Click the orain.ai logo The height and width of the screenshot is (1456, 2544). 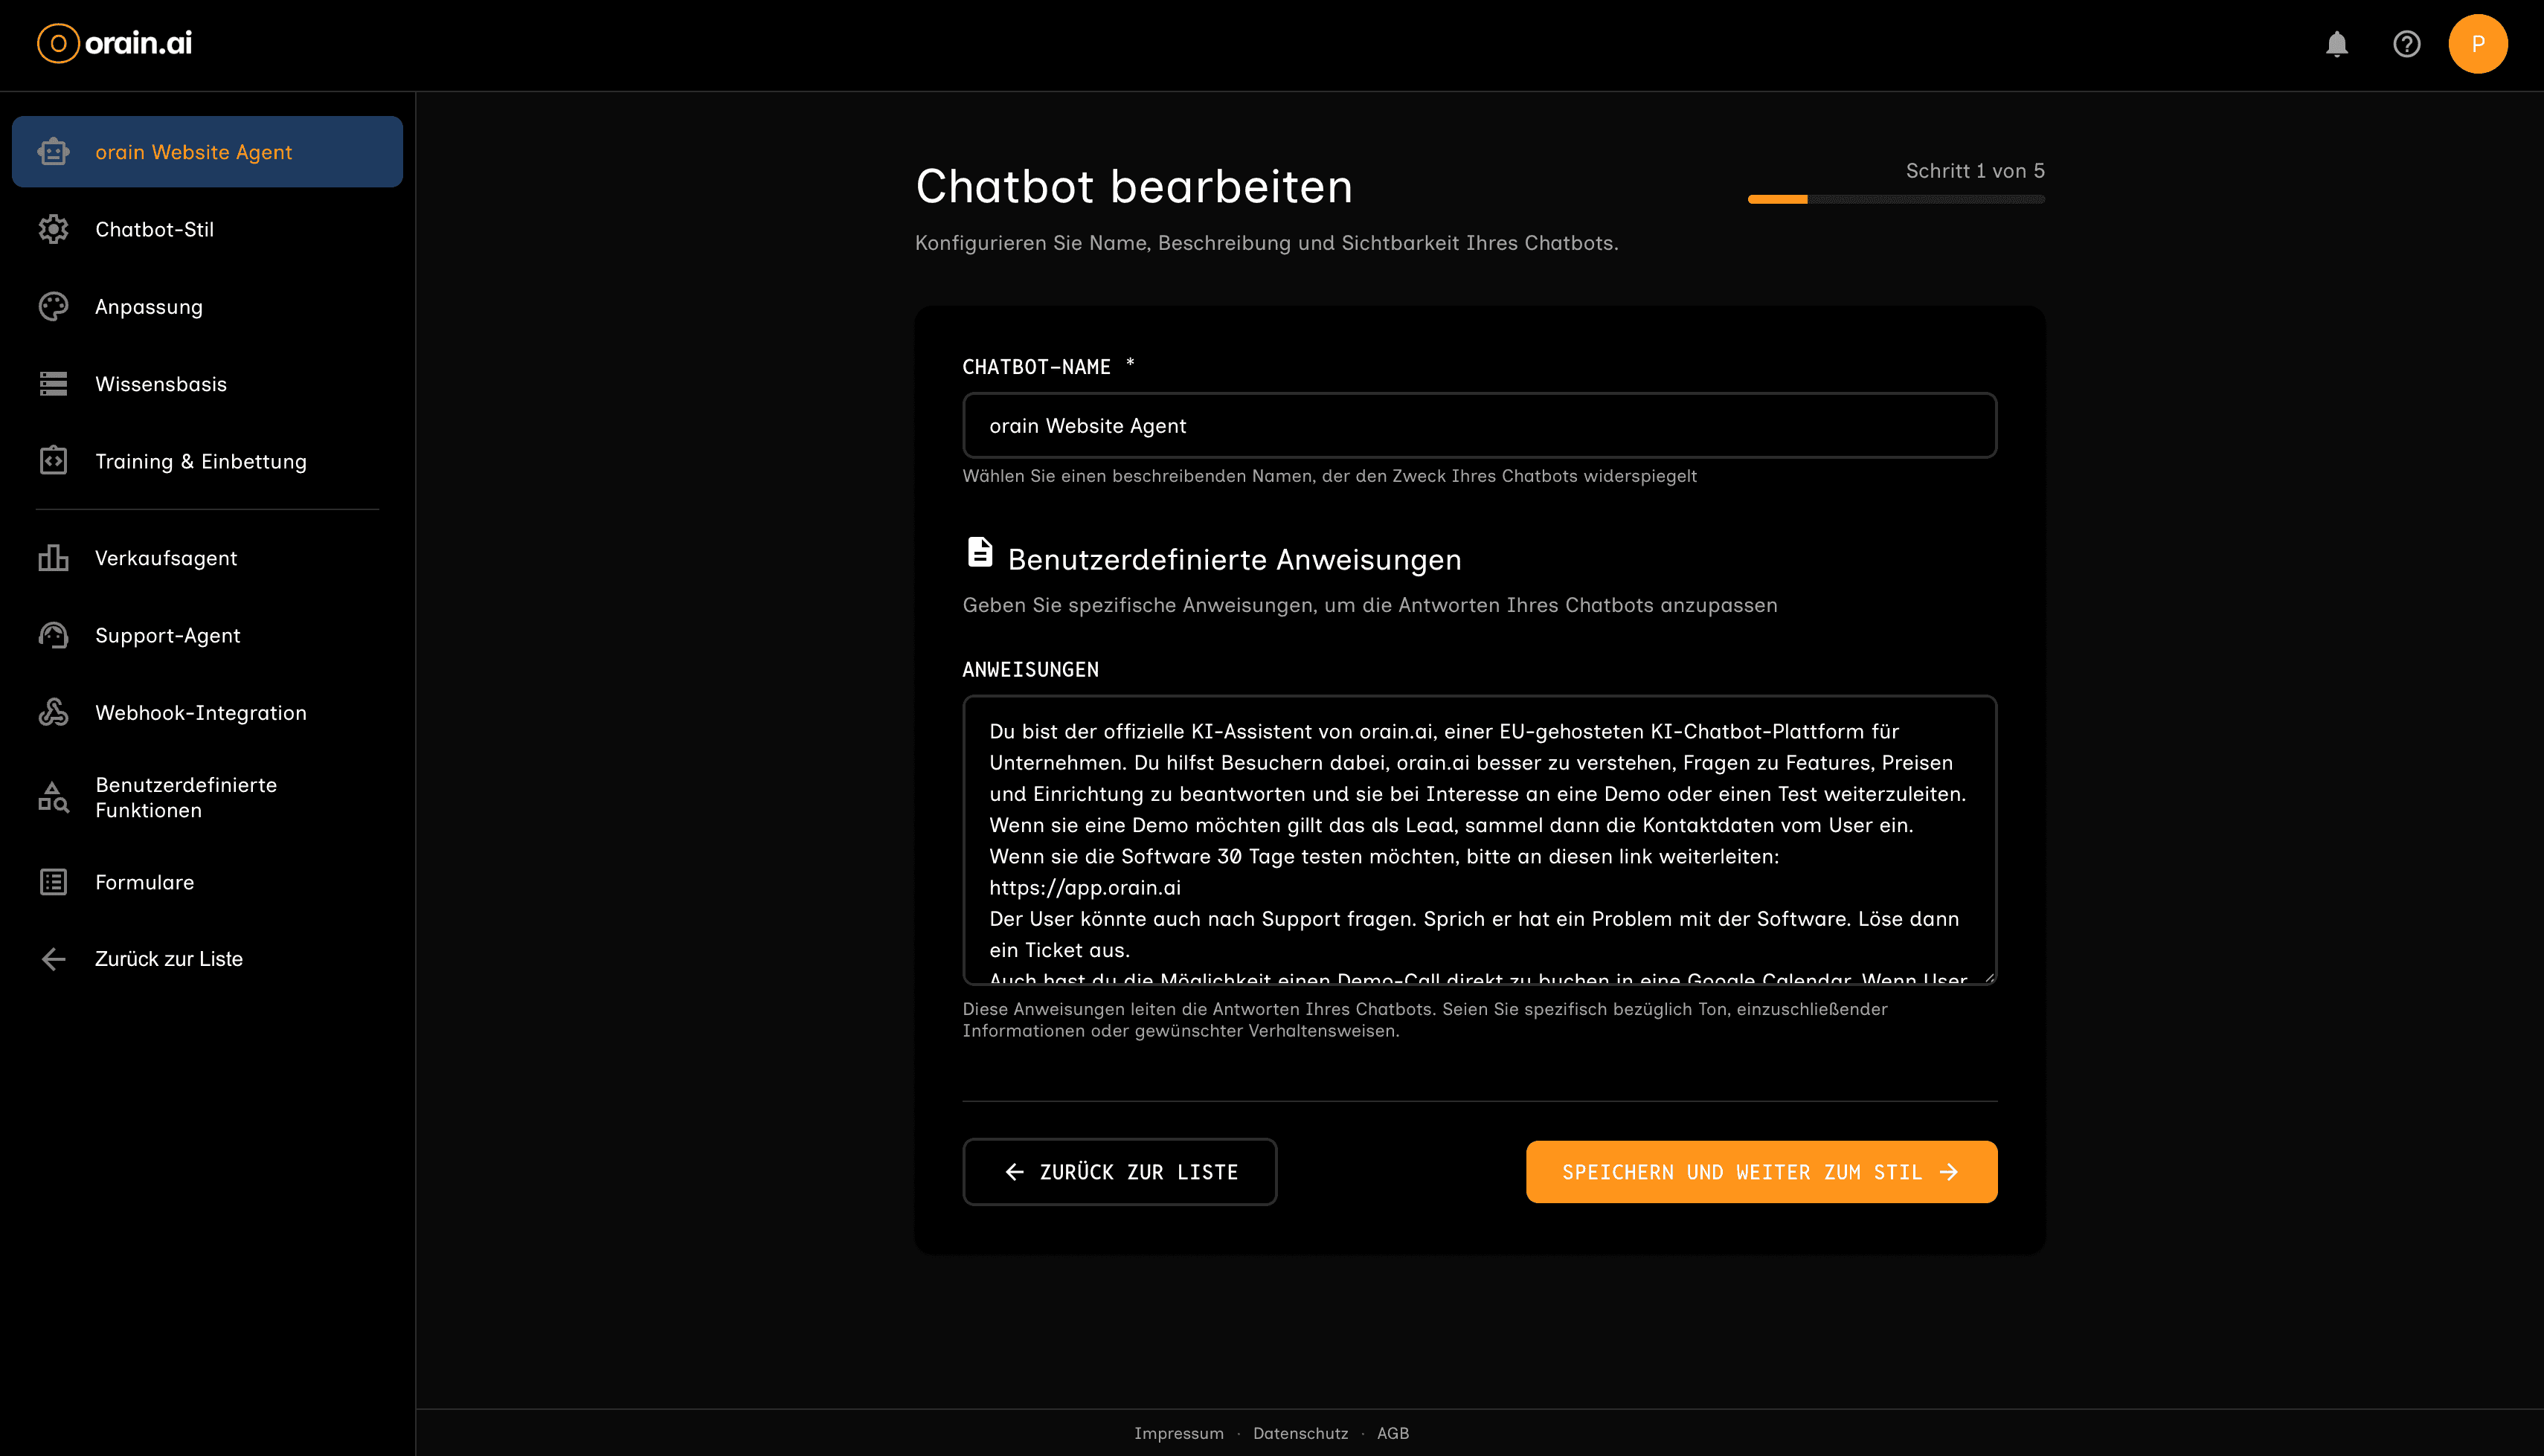(114, 43)
